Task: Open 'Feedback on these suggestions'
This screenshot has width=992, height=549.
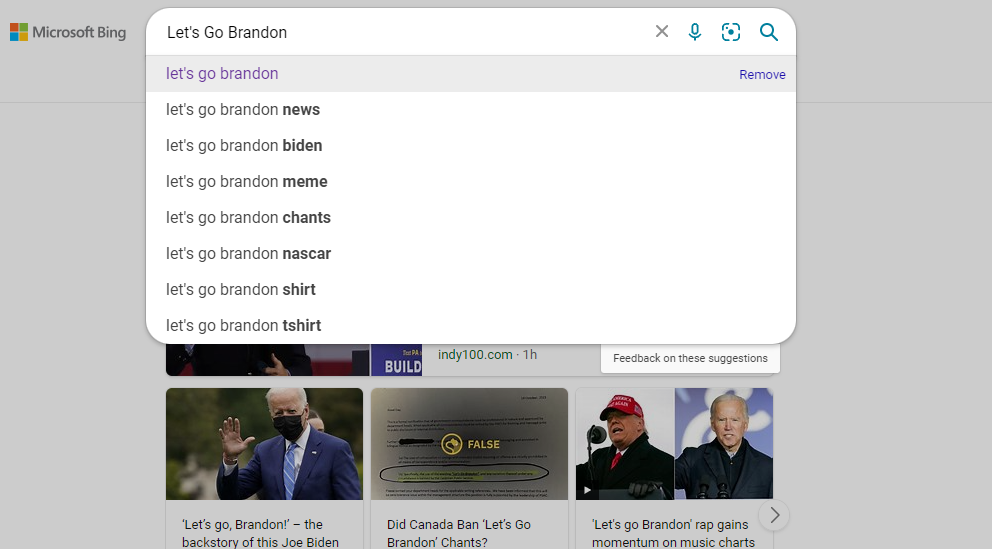Action: [690, 358]
